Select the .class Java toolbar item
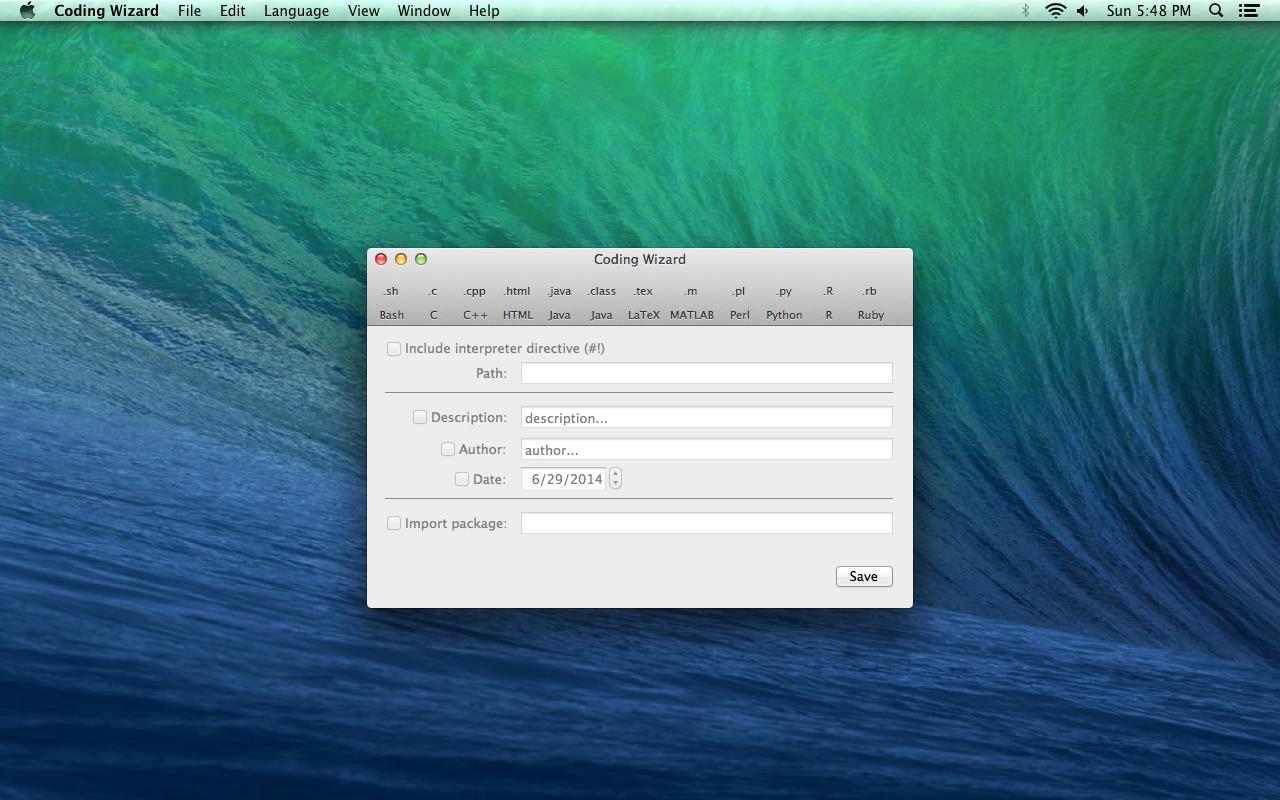This screenshot has height=800, width=1280. [x=601, y=302]
